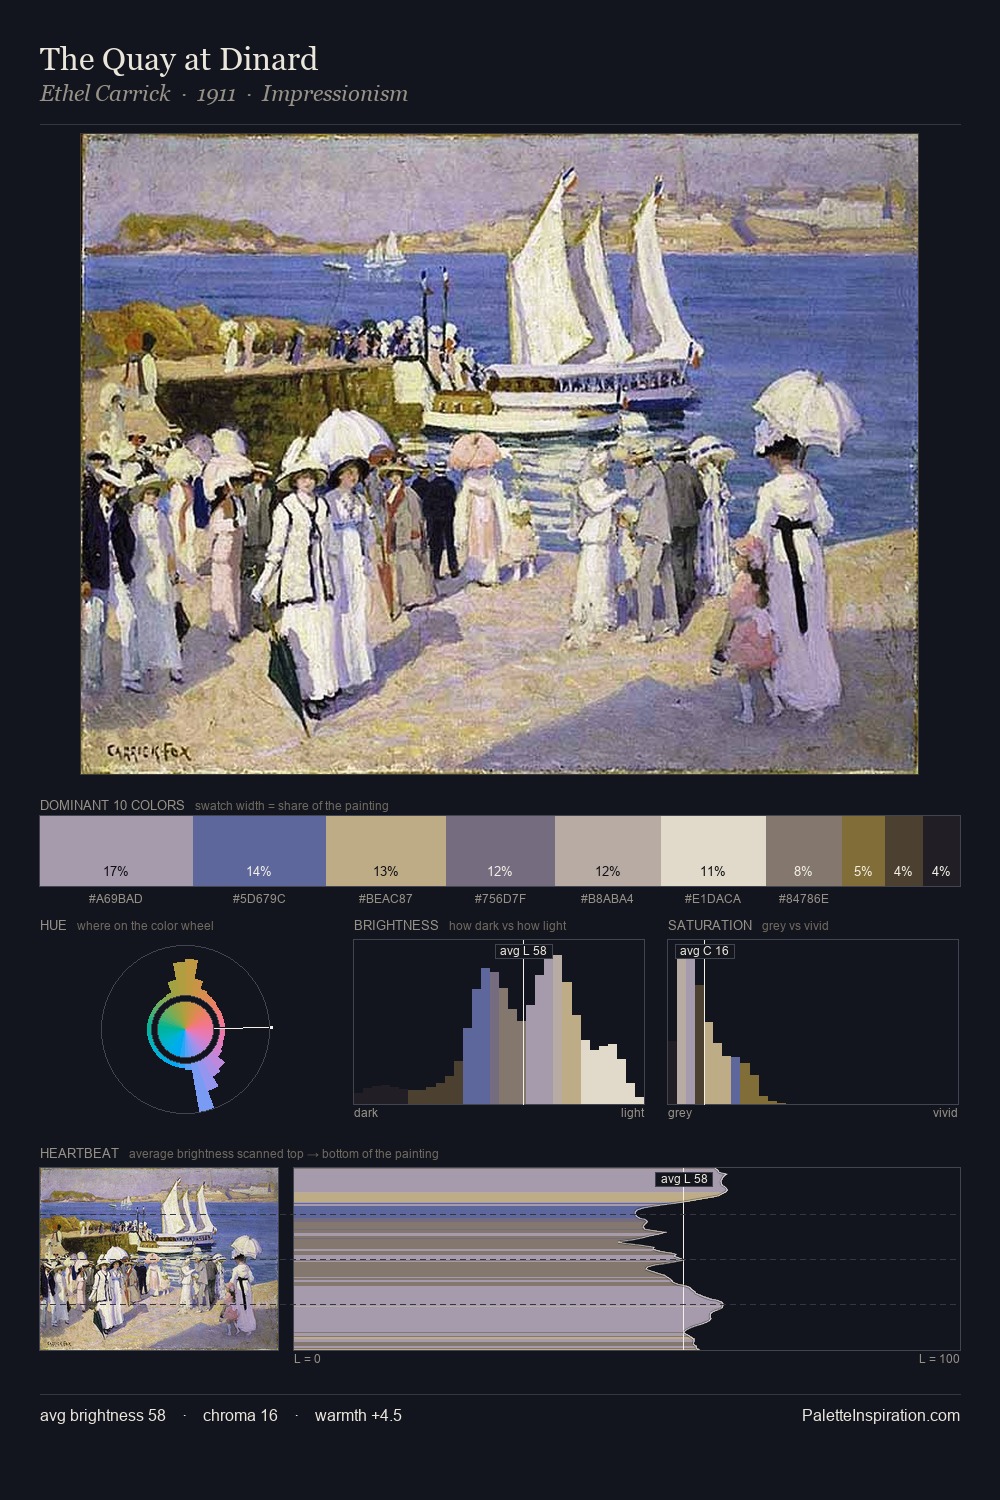Select the 12% swatch #B8ABA4
Image resolution: width=1000 pixels, height=1500 pixels.
point(608,851)
